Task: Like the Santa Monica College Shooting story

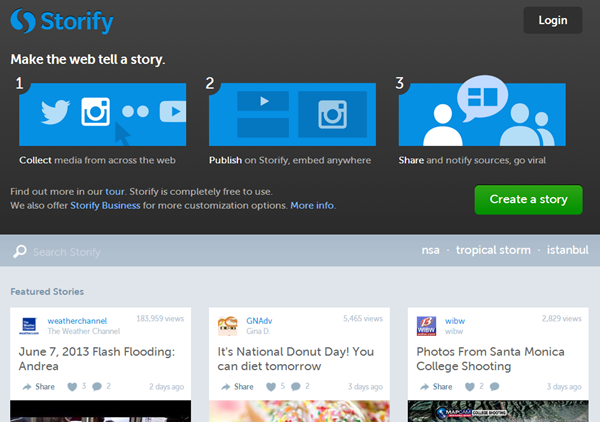Action: (x=470, y=387)
